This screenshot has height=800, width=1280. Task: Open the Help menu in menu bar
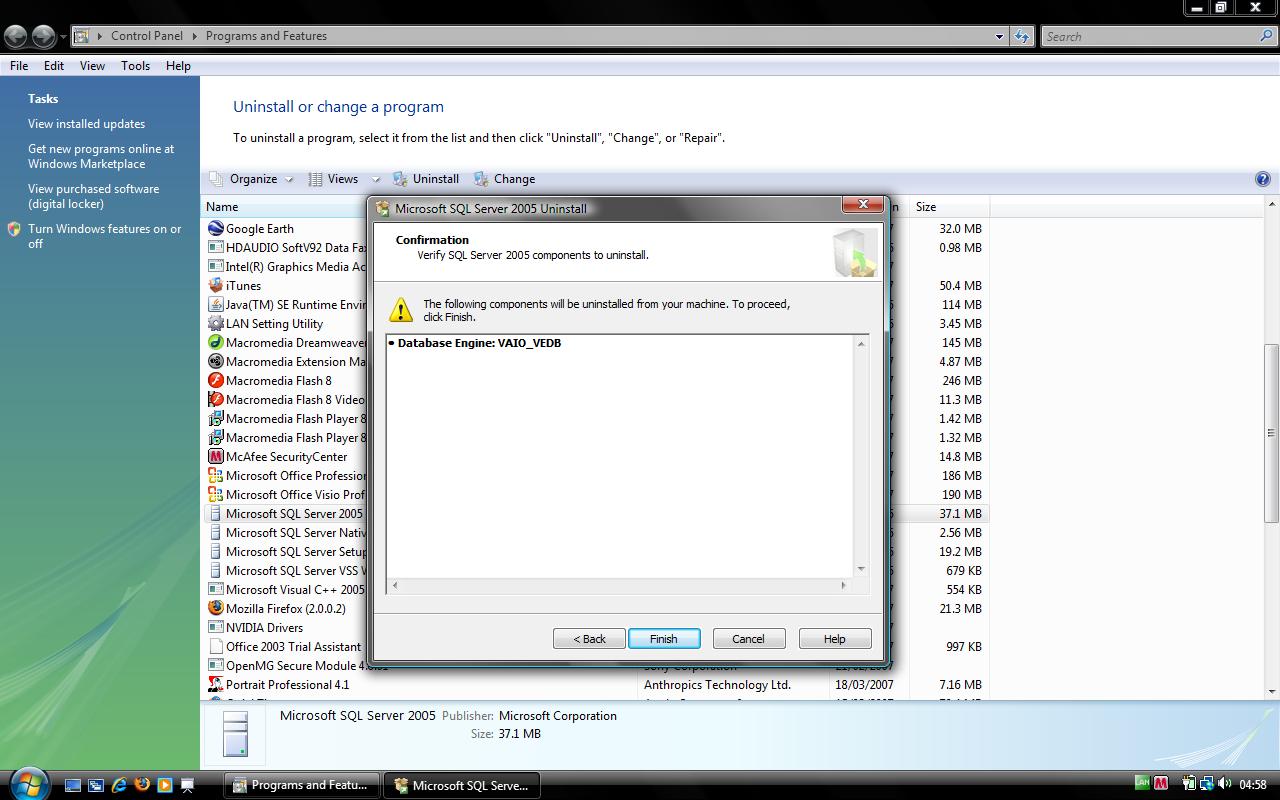(x=178, y=66)
